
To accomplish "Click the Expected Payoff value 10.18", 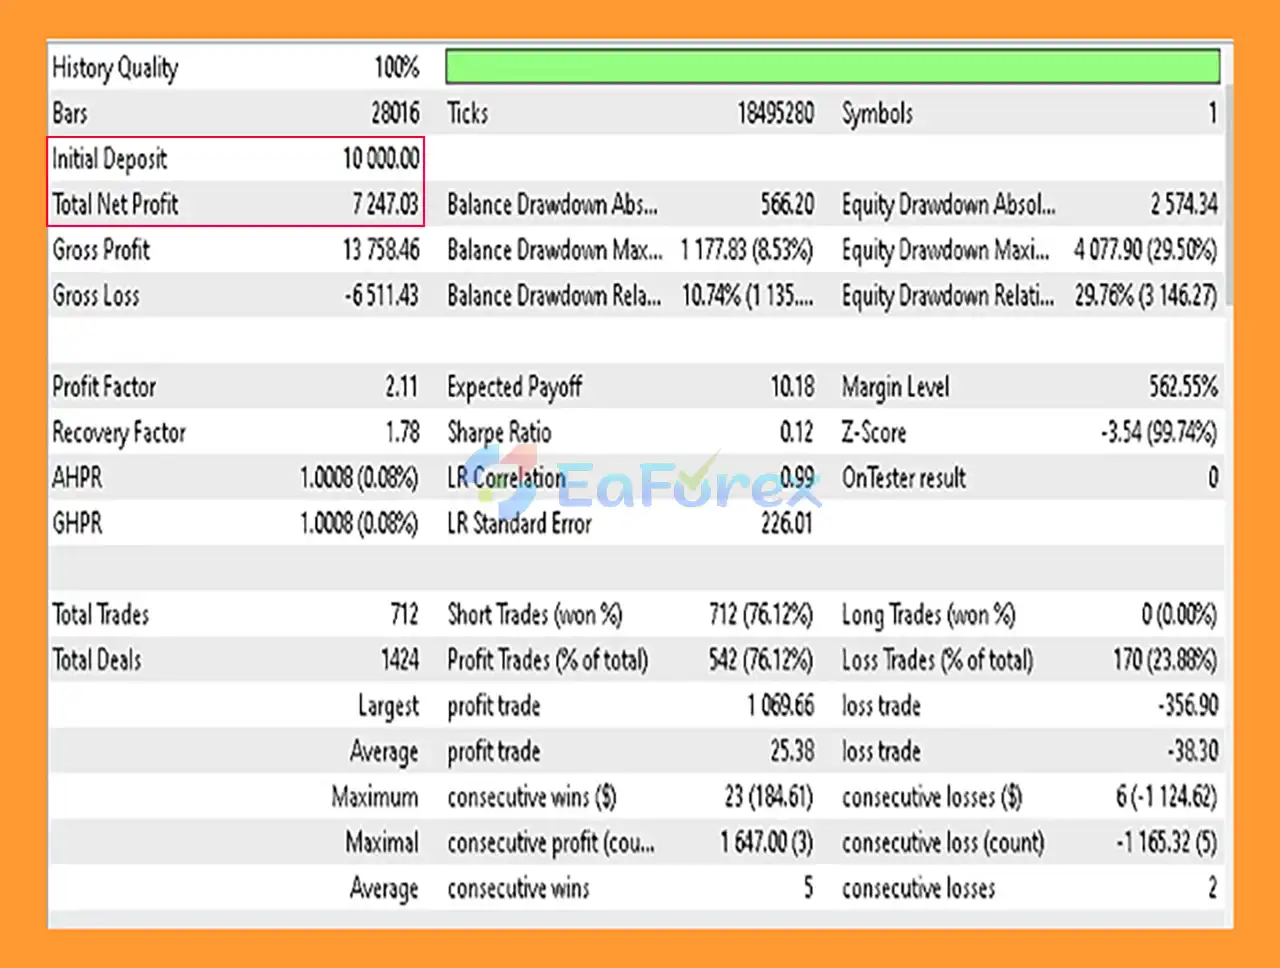I will pyautogui.click(x=792, y=387).
